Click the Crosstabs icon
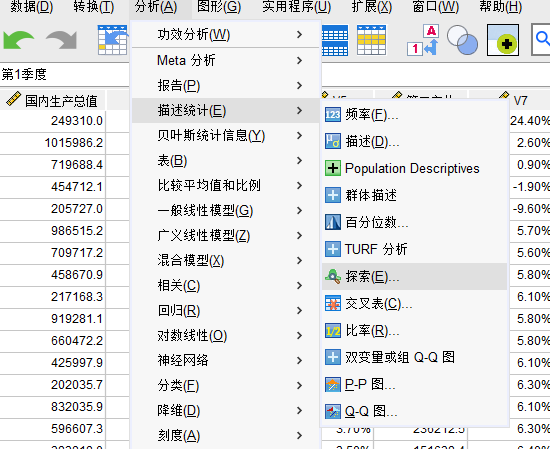This screenshot has height=449, width=550. pos(333,303)
